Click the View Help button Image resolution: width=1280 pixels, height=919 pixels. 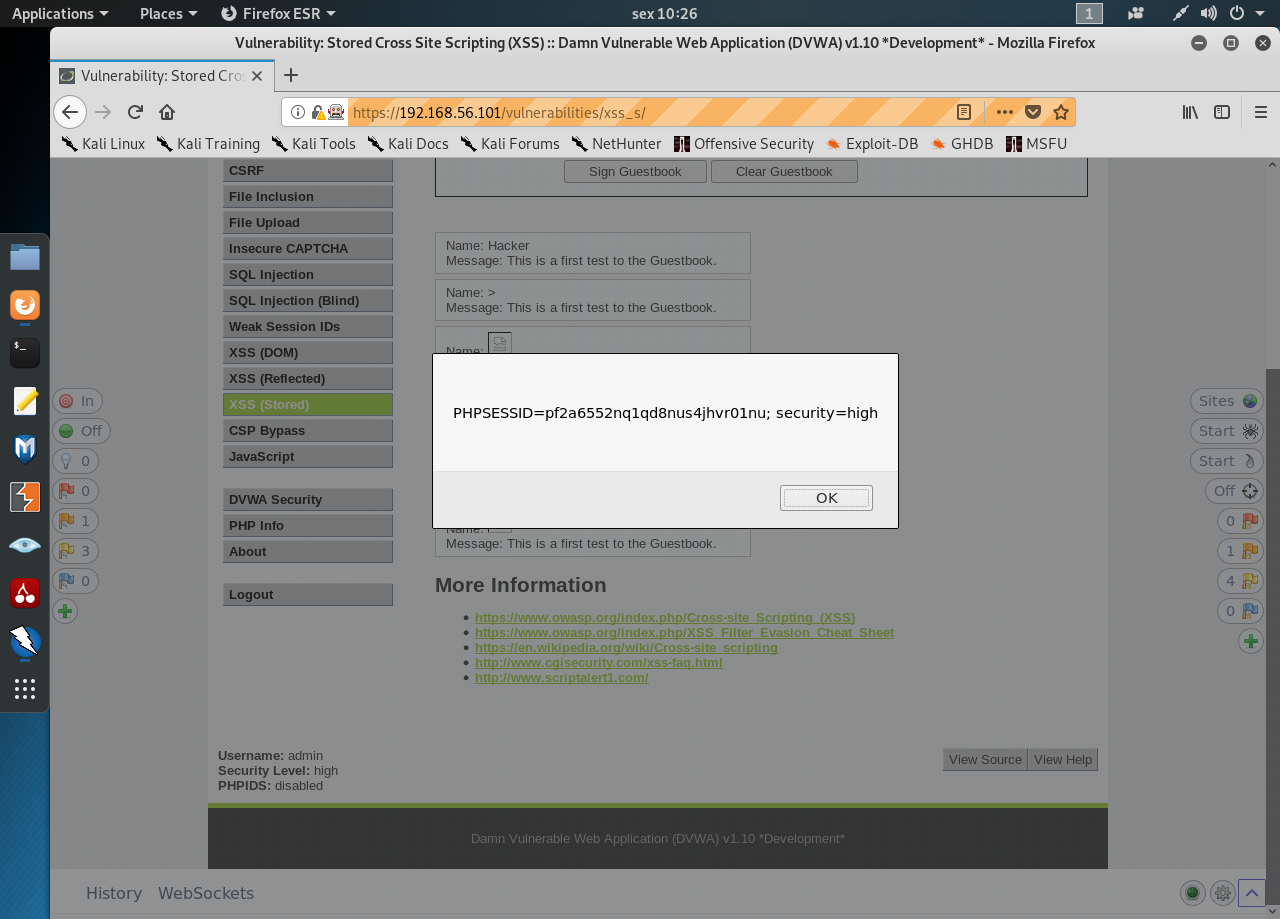tap(1063, 760)
